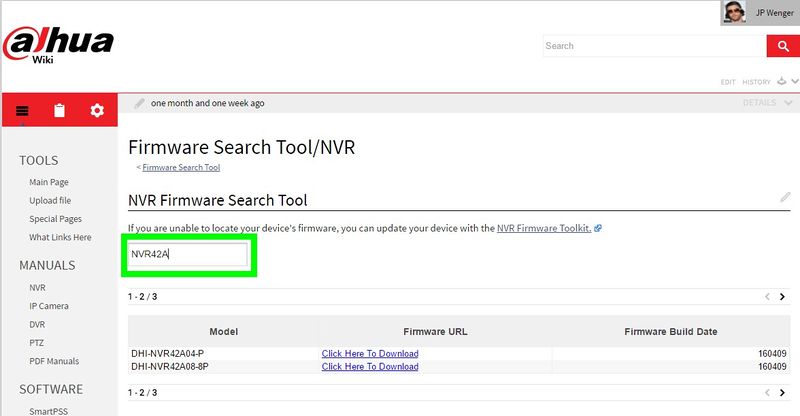Expand the DETAILS dropdown
This screenshot has height=416, width=800.
[x=767, y=103]
